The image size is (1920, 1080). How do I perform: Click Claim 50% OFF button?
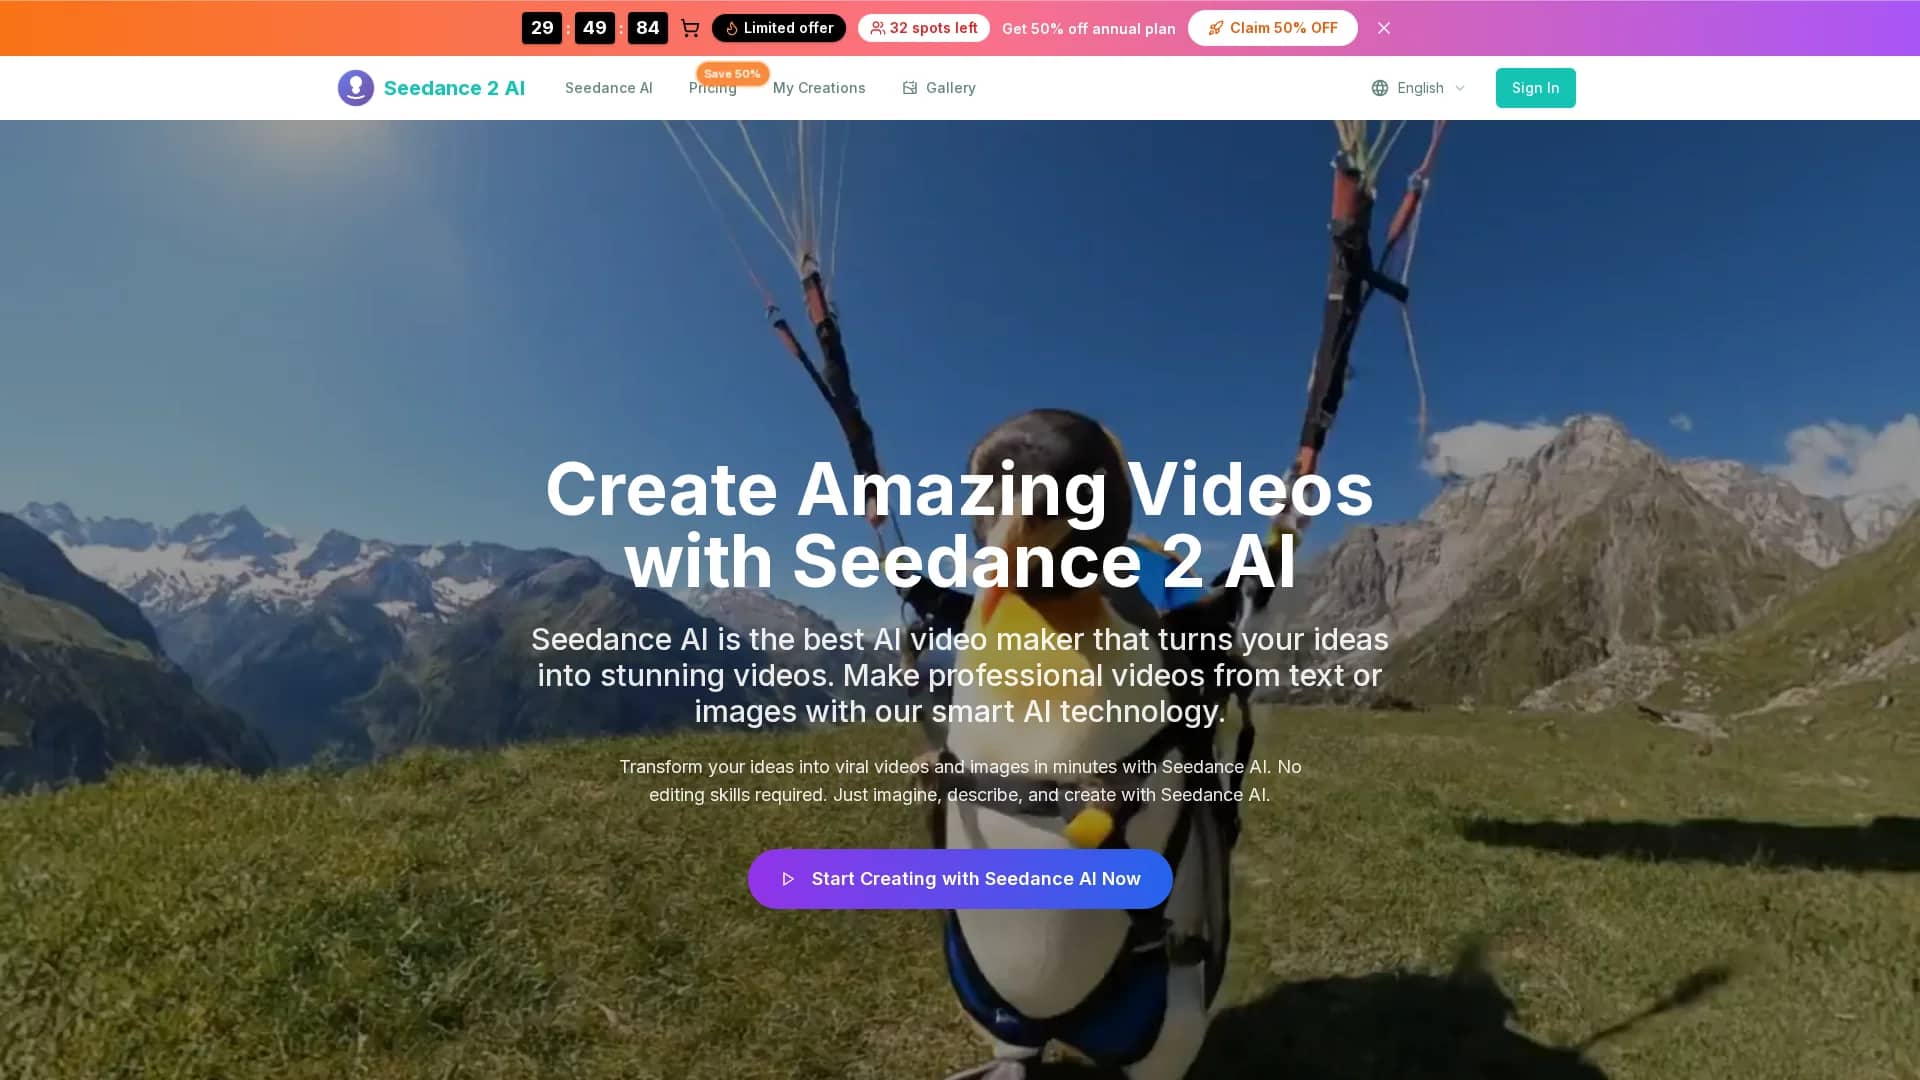coord(1273,28)
